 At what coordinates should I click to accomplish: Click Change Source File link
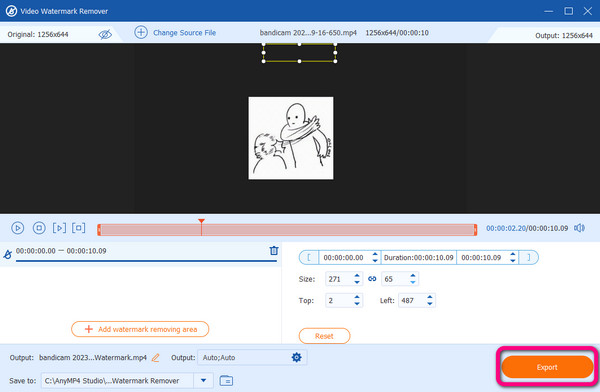184,33
